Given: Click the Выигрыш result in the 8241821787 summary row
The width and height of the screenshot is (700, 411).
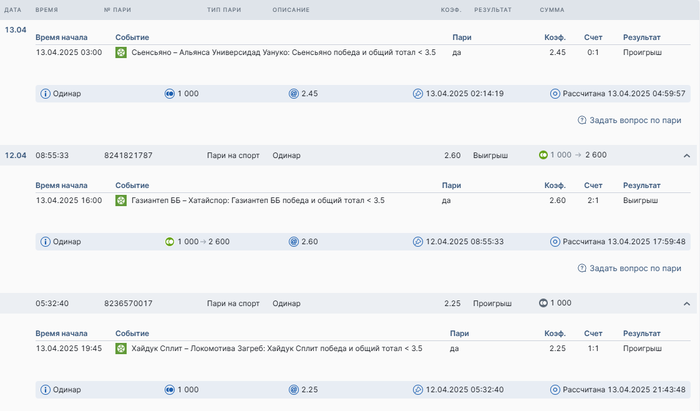Looking at the screenshot, I should pyautogui.click(x=491, y=156).
